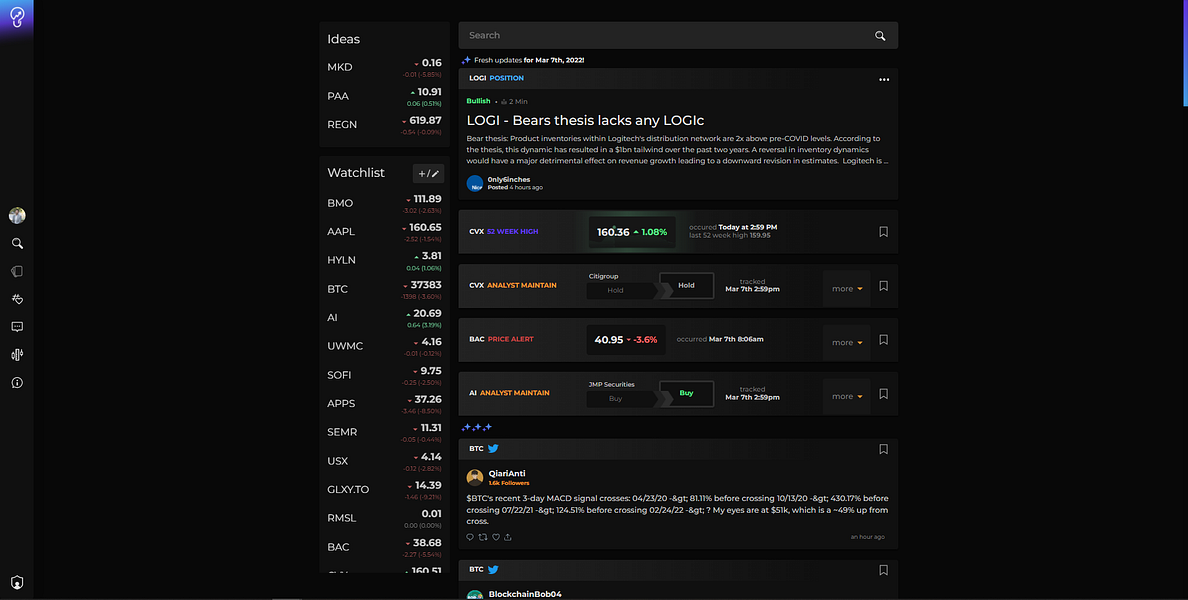Select USX in the Watchlist

tap(384, 461)
